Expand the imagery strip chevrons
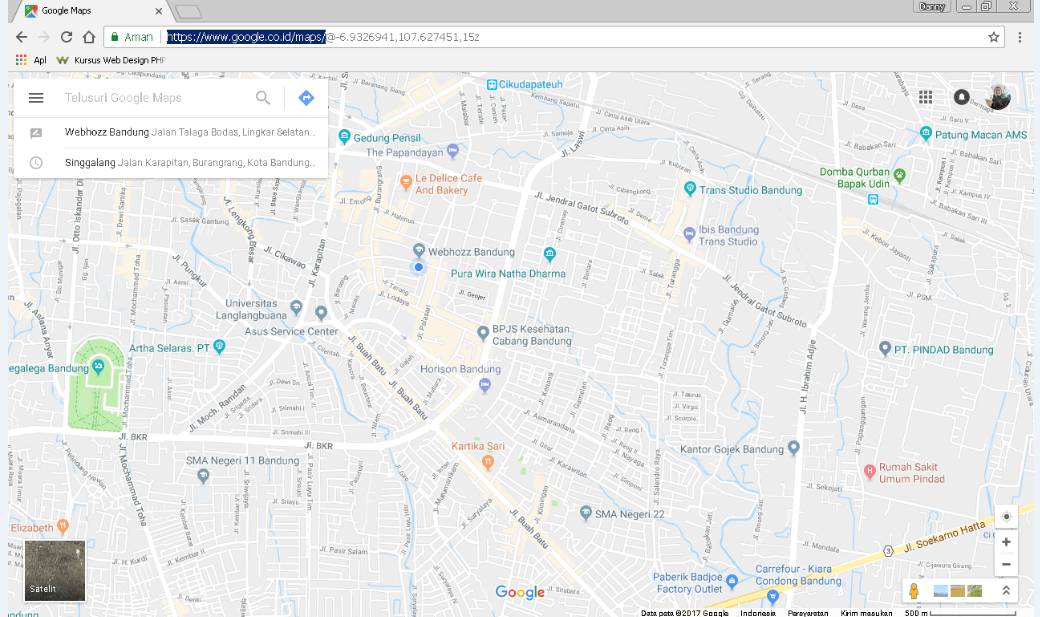This screenshot has height=617, width=1040. coord(1006,590)
